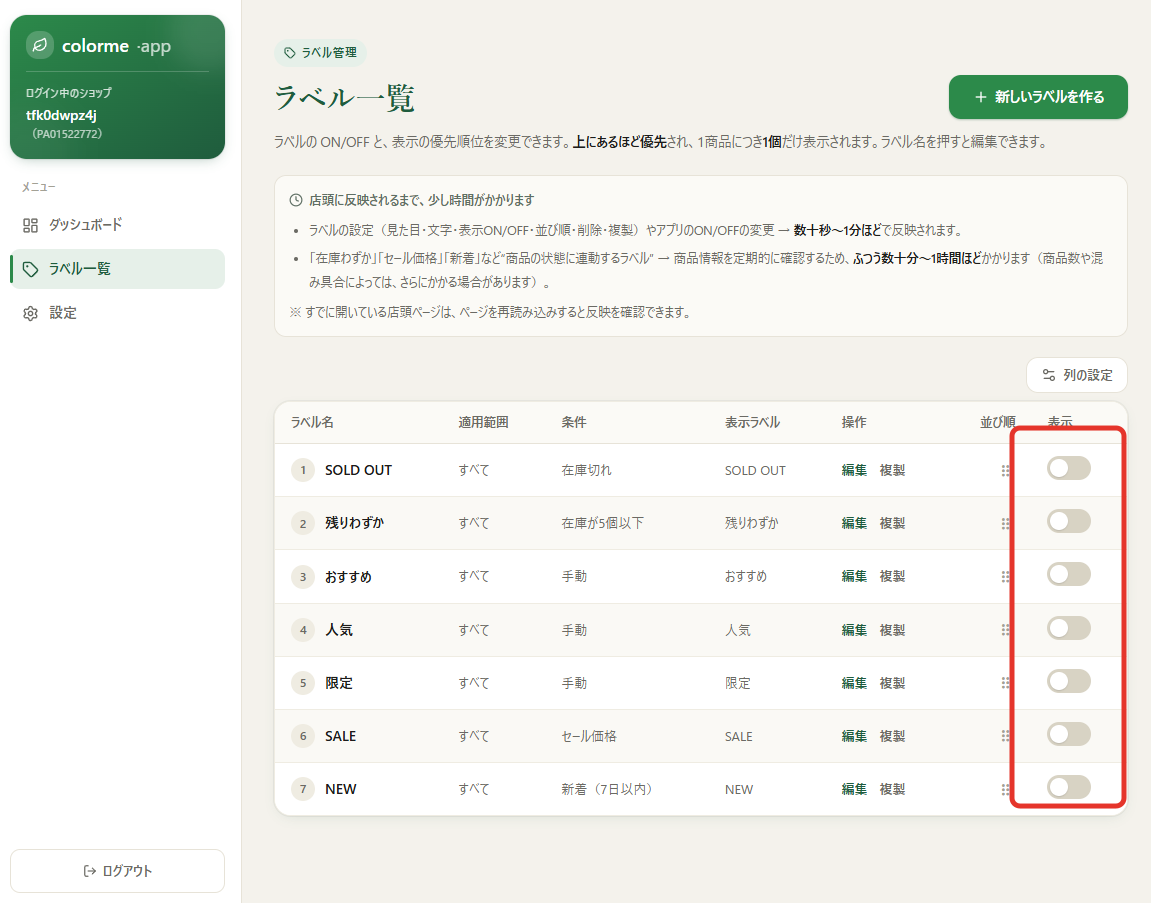The height and width of the screenshot is (903, 1151).
Task: Edit the 人気 label via 編集
Action: tap(854, 630)
